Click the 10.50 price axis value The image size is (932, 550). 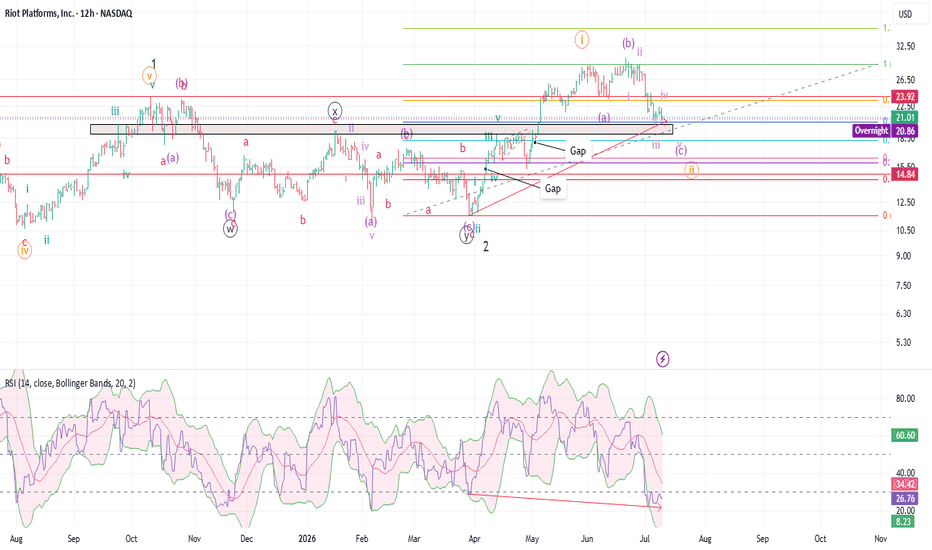click(905, 230)
